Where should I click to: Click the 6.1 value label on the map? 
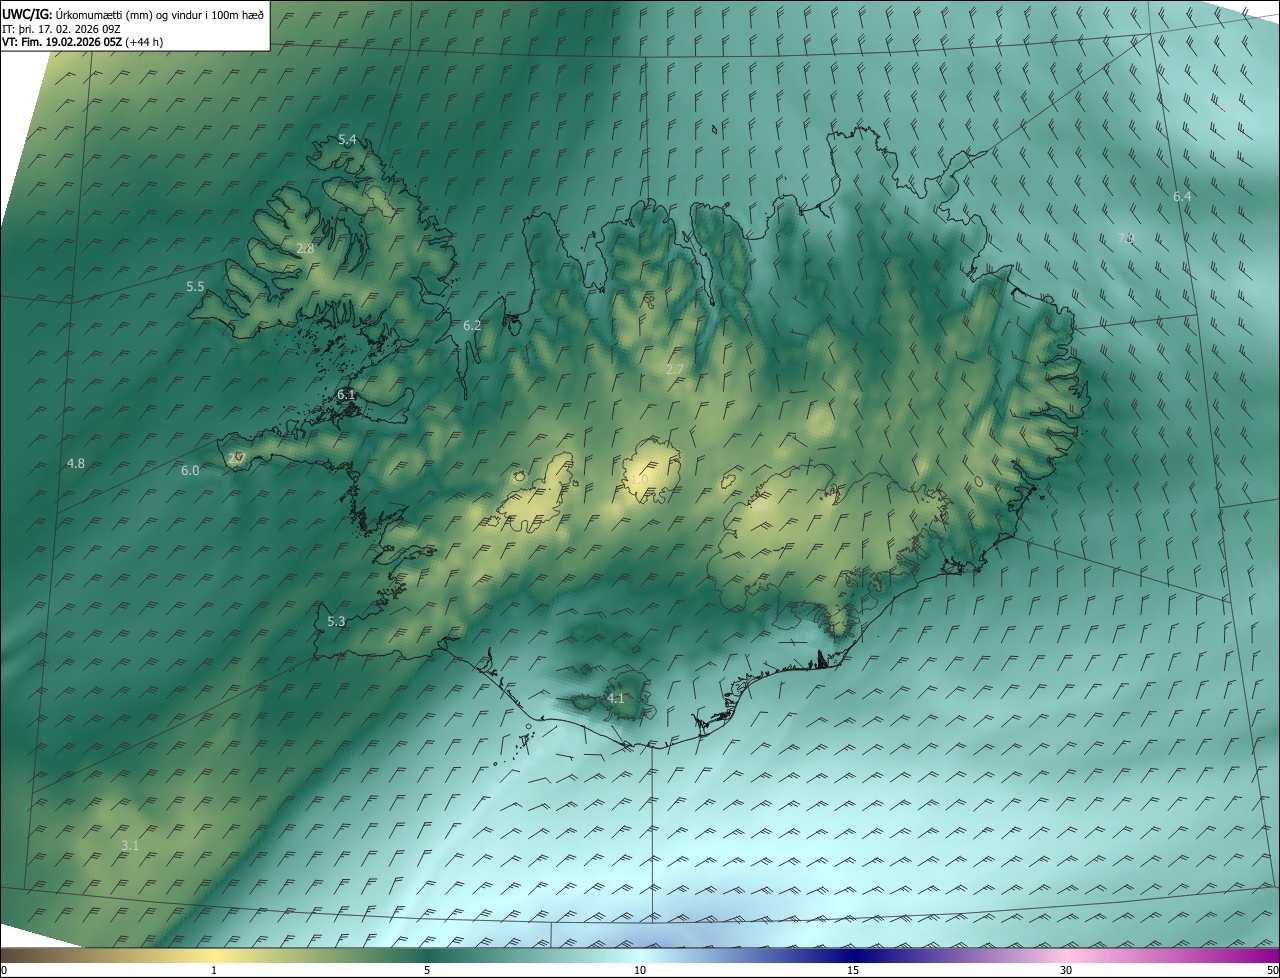[x=346, y=395]
